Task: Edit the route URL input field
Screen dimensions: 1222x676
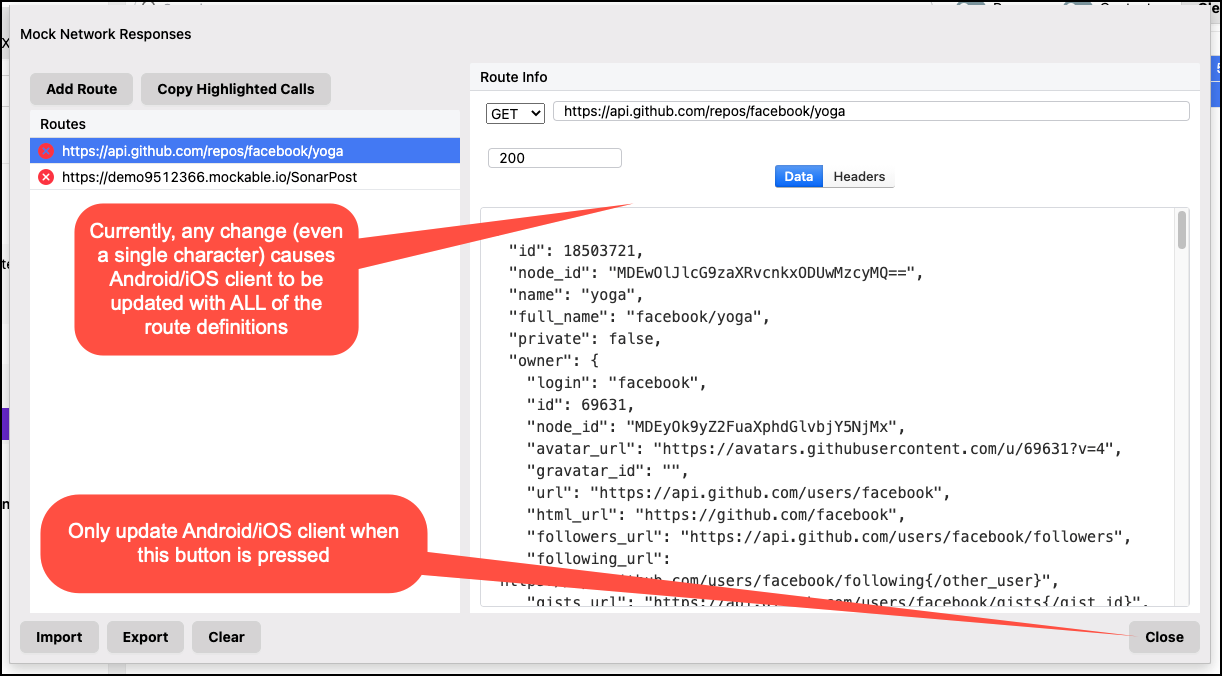Action: (871, 111)
